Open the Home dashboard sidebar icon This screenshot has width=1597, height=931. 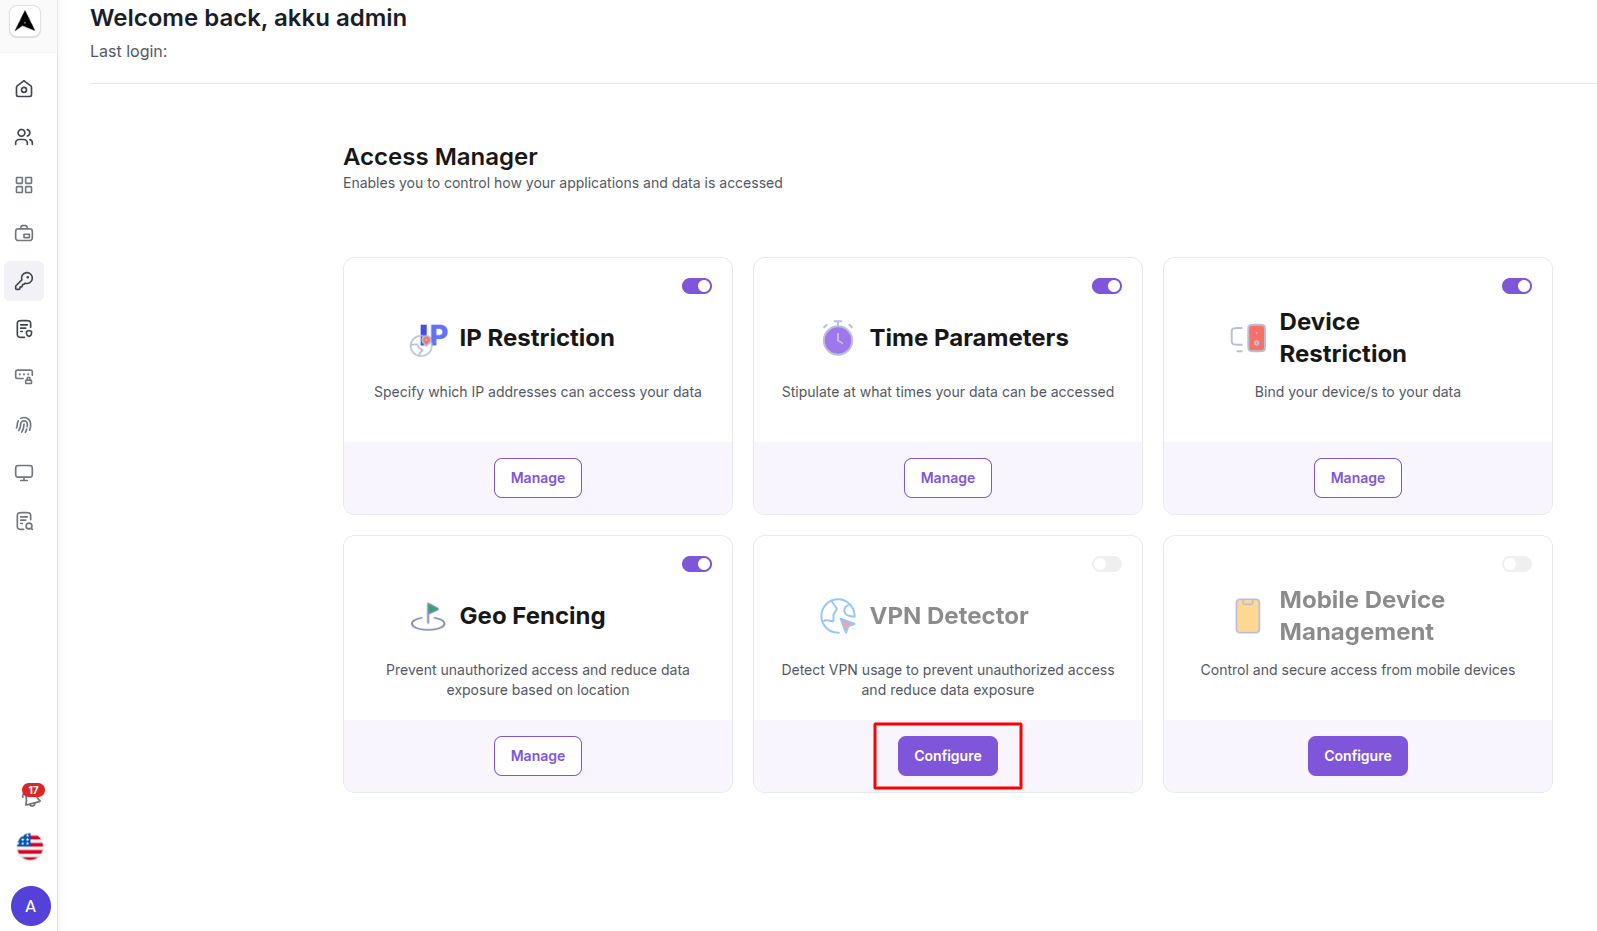pos(24,89)
